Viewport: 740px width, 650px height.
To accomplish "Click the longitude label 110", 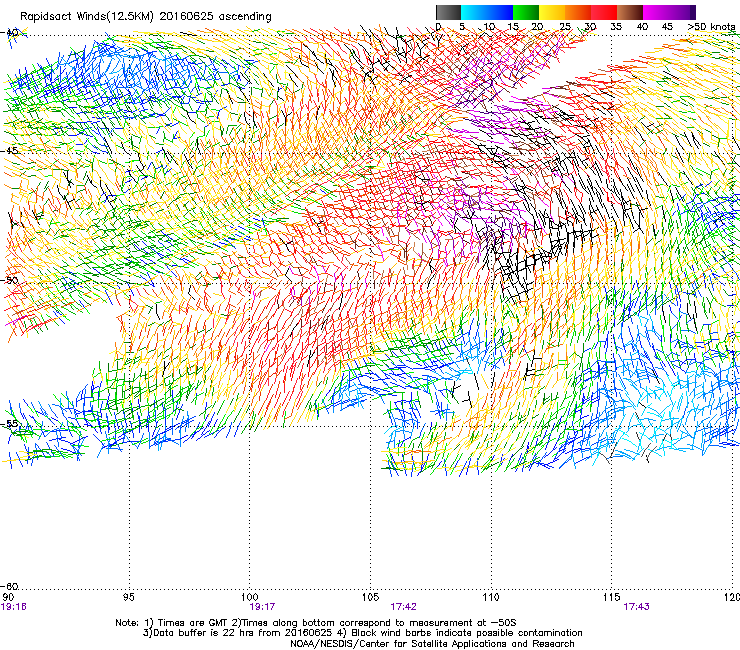I will pyautogui.click(x=491, y=598).
